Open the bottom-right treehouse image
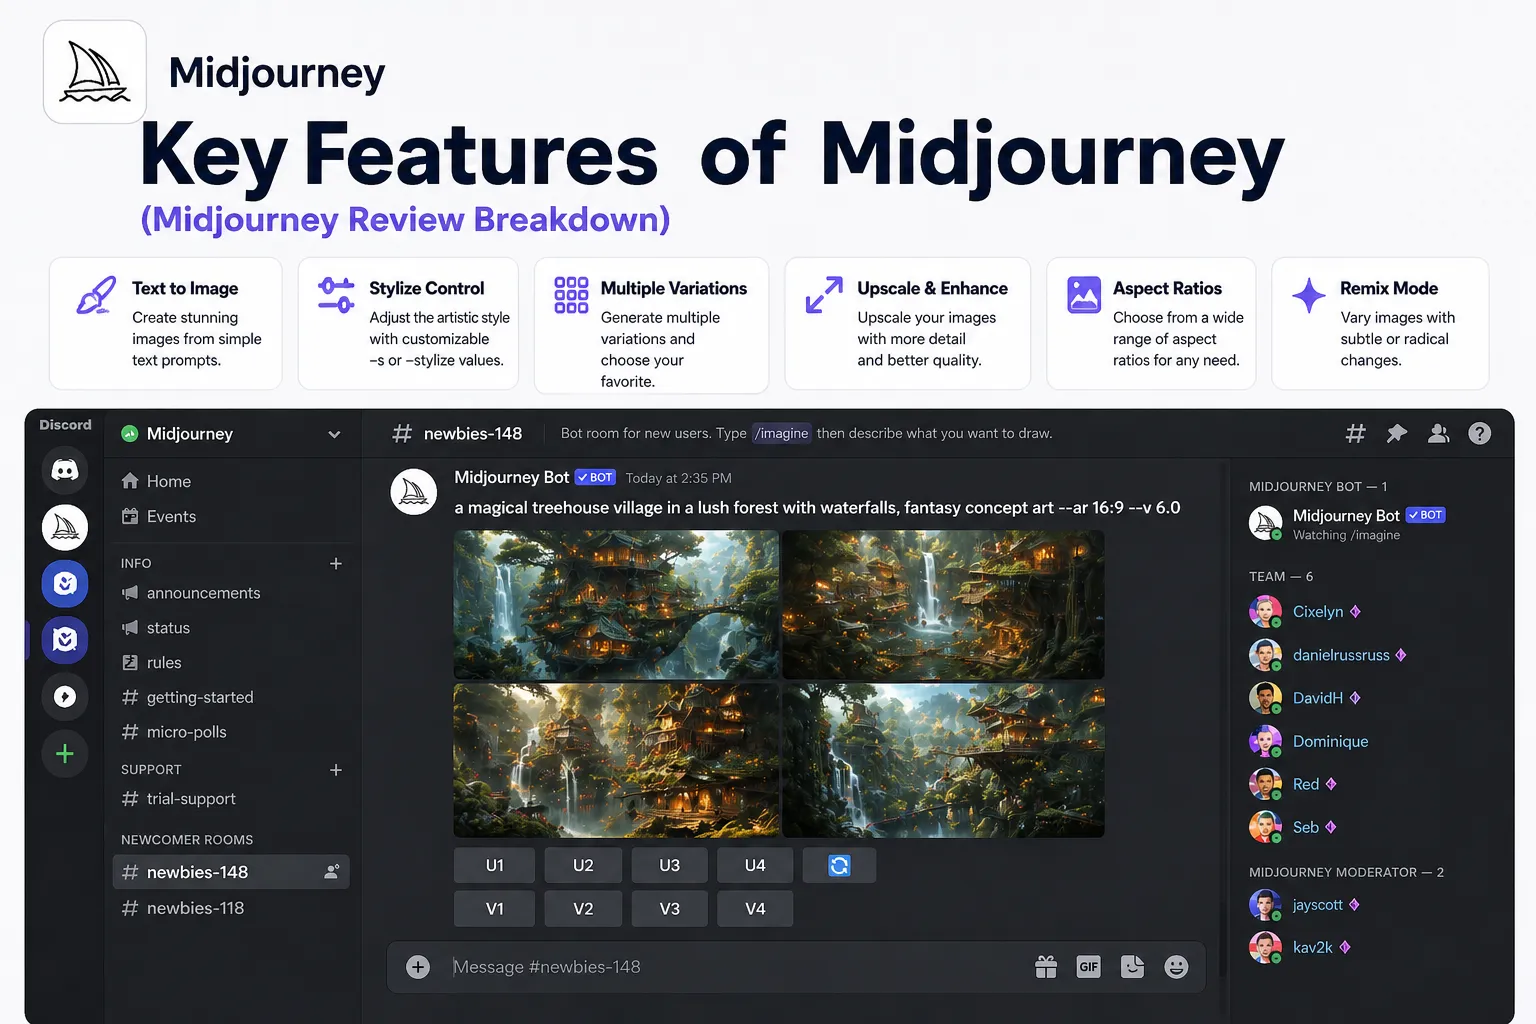1536x1024 pixels. click(x=943, y=760)
